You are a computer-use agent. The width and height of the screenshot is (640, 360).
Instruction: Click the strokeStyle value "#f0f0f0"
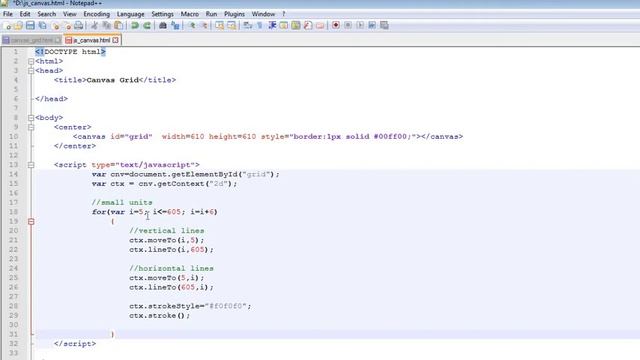tap(226, 306)
